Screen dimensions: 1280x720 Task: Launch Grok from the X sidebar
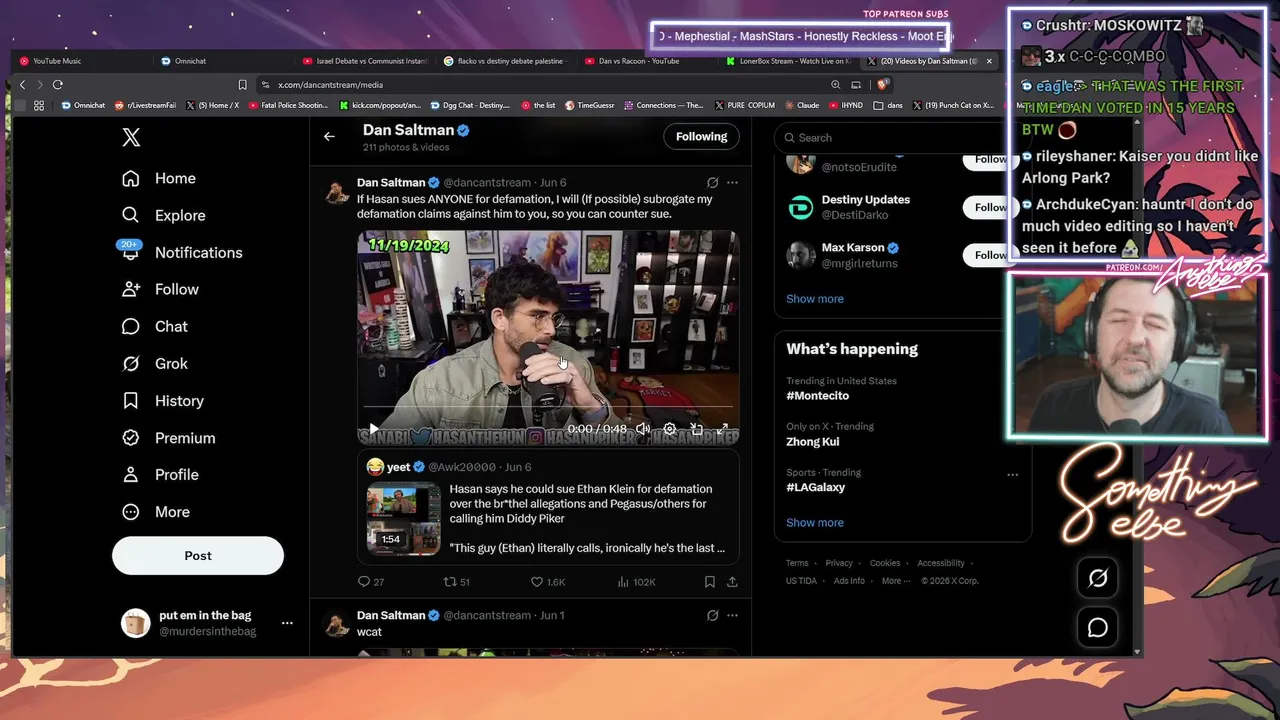click(x=155, y=363)
